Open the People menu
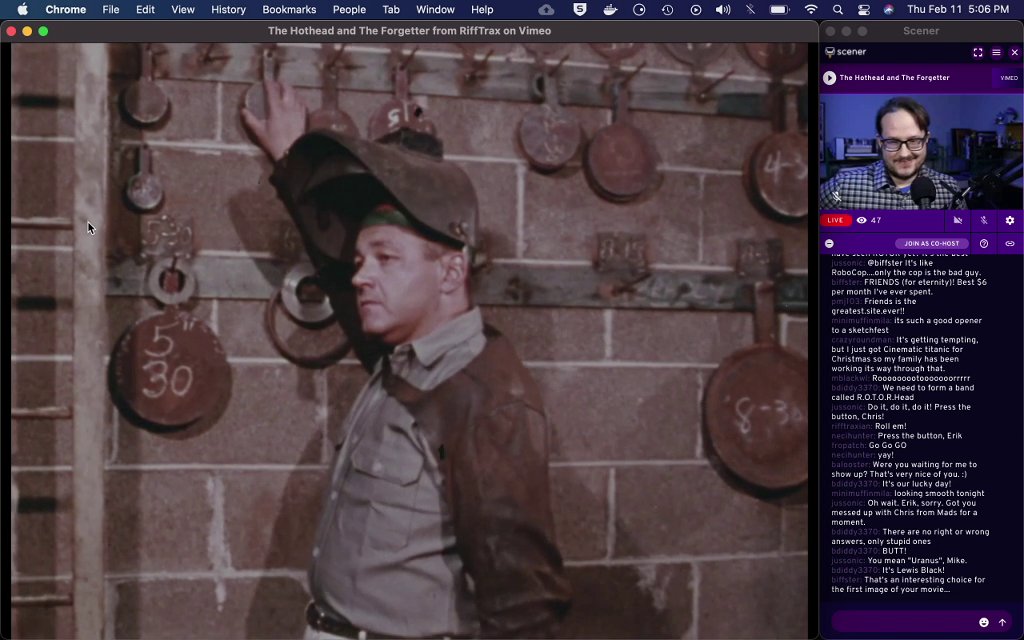Viewport: 1024px width, 640px height. point(349,9)
